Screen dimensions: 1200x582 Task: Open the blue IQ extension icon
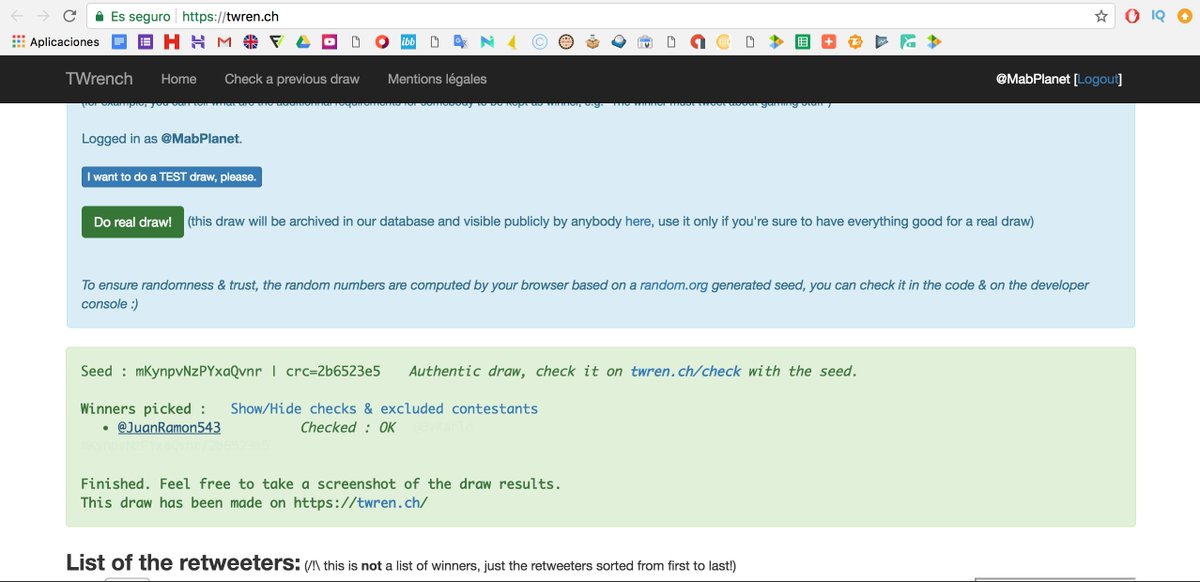(1158, 16)
